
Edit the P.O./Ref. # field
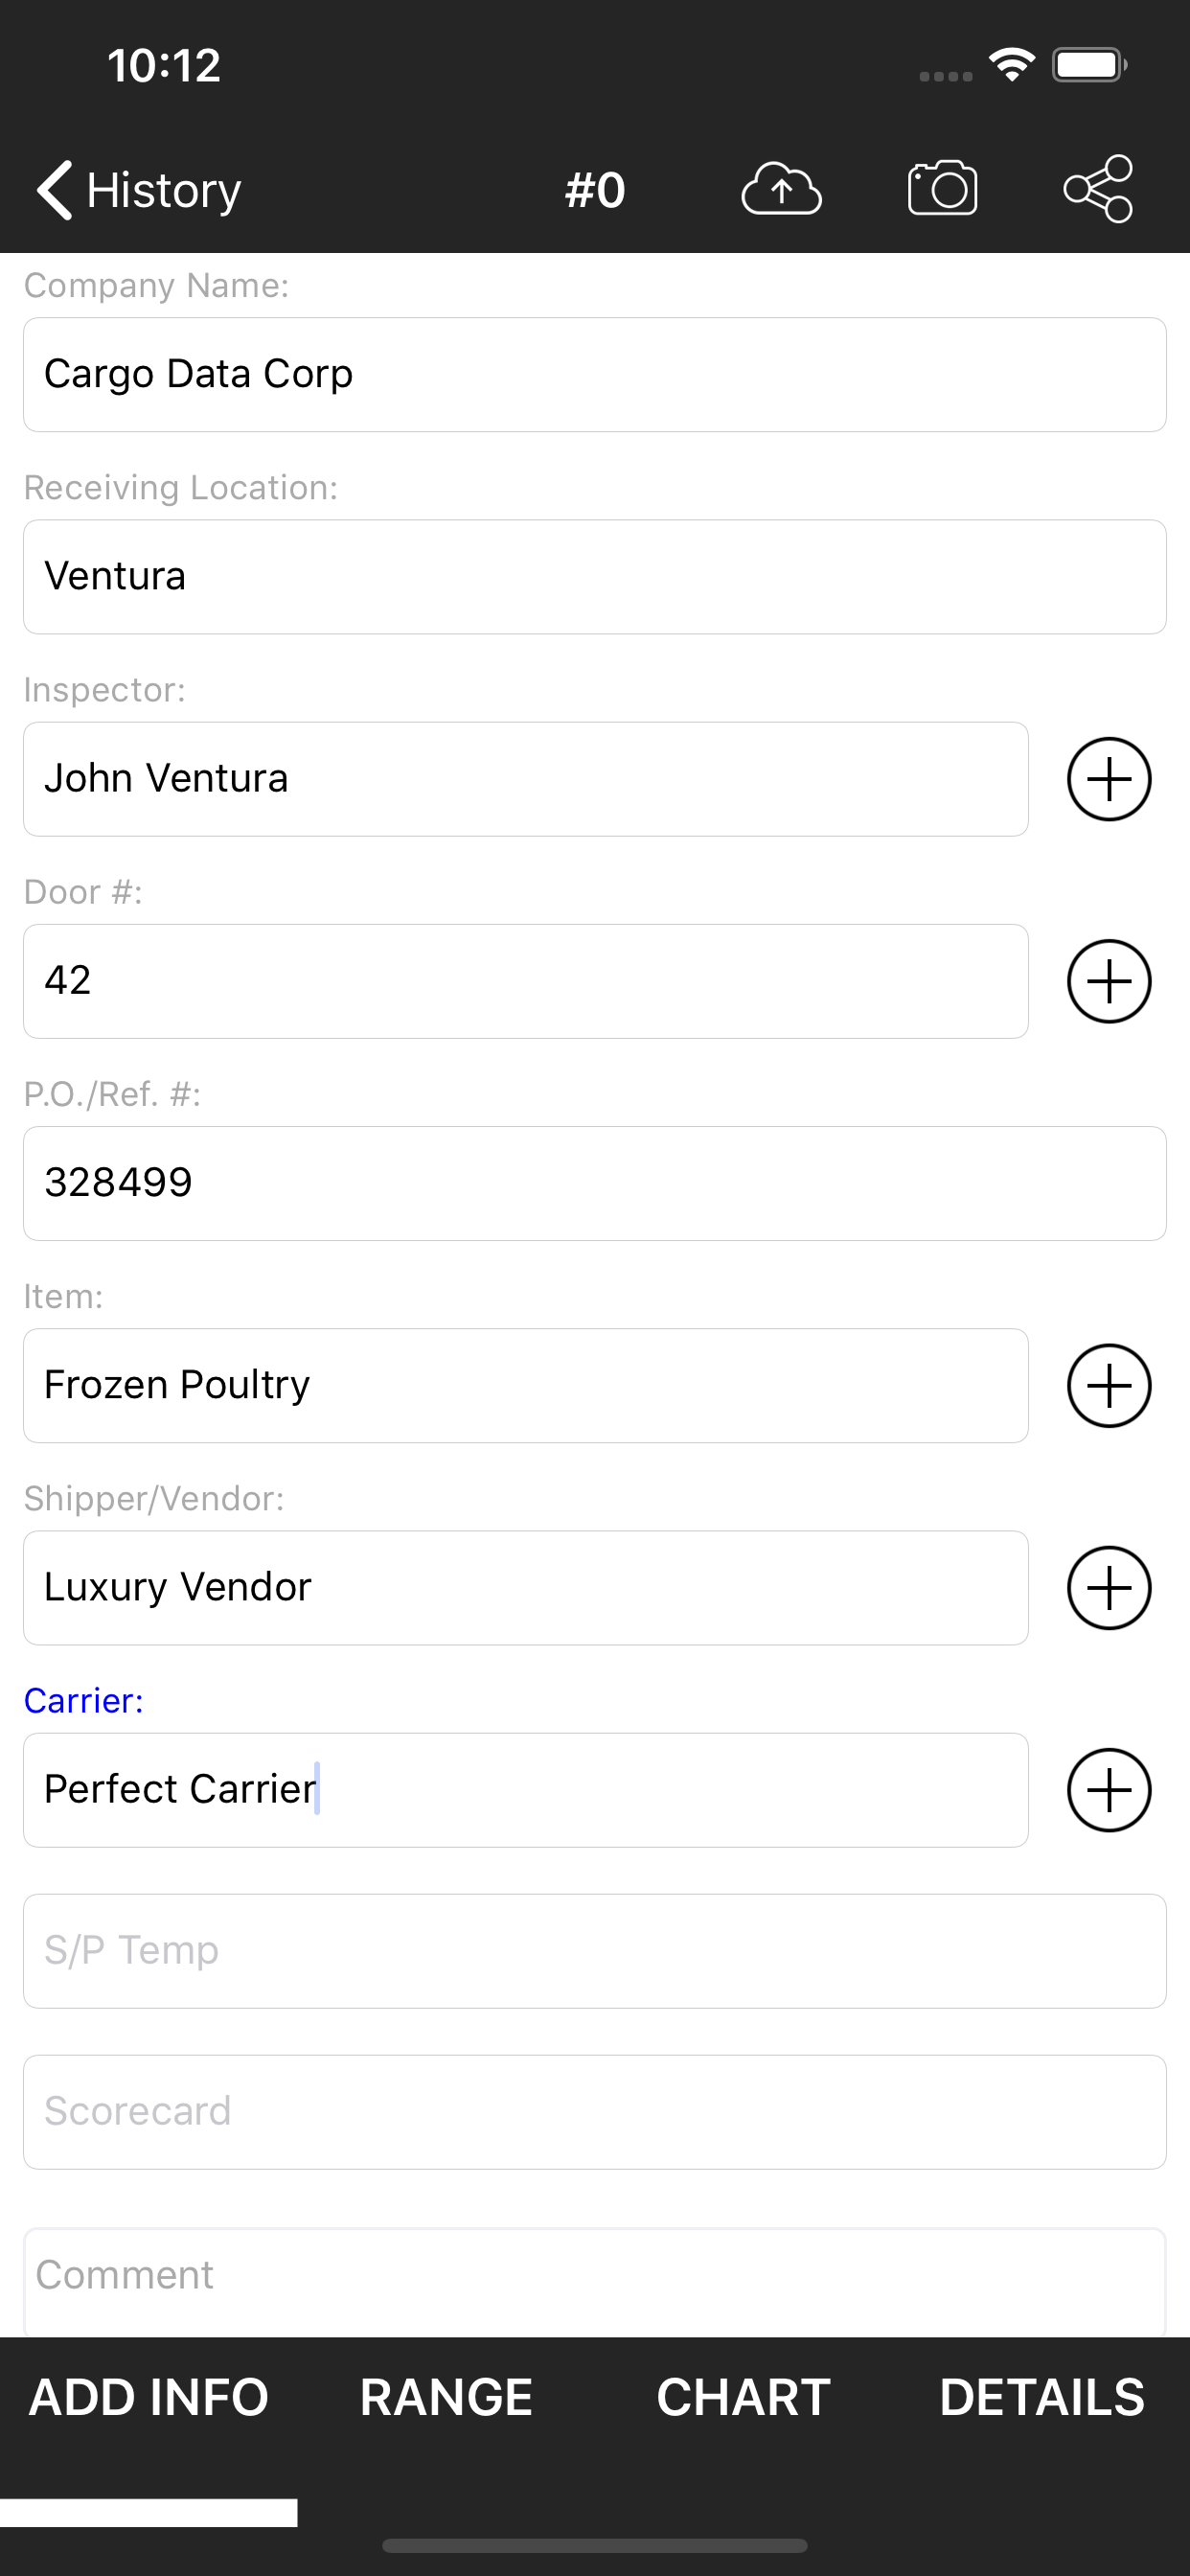pyautogui.click(x=595, y=1183)
